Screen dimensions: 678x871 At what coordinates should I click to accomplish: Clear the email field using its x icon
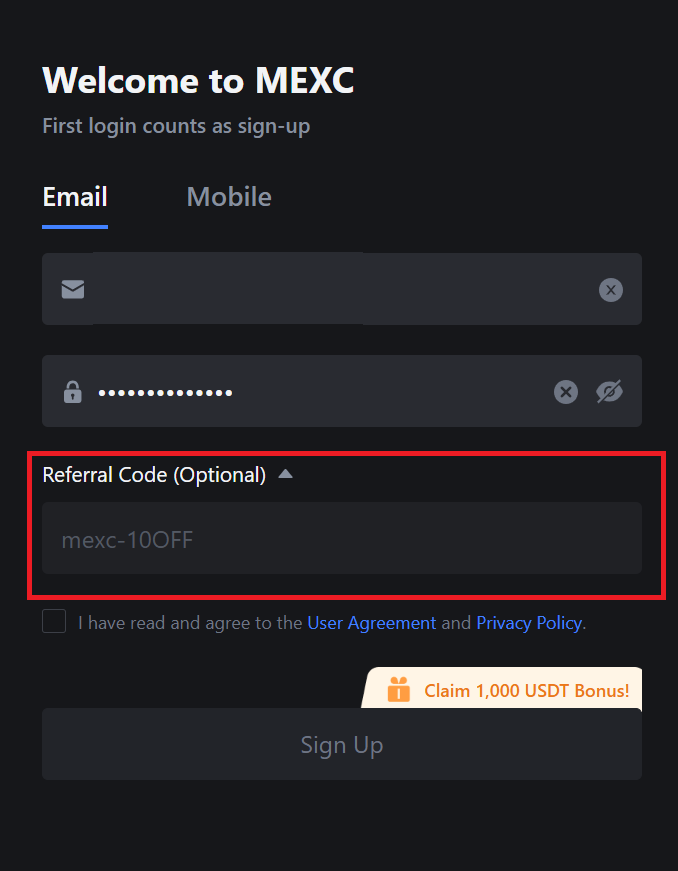click(611, 289)
